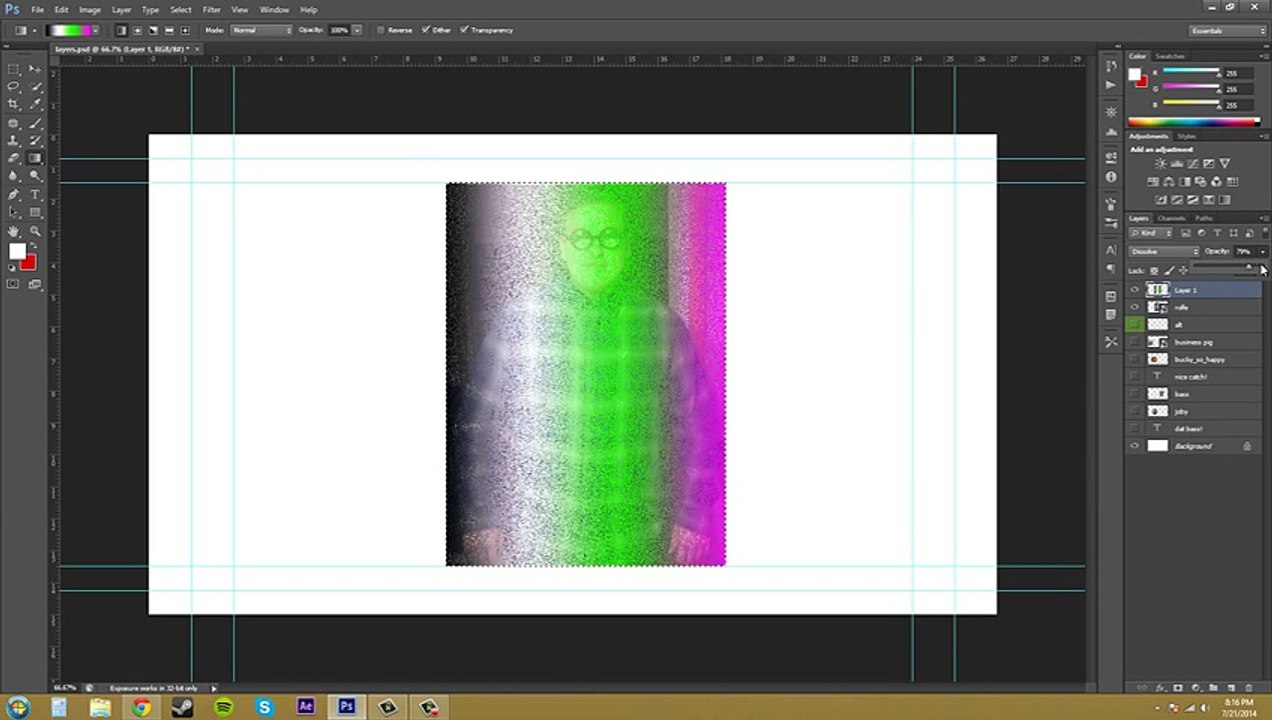Toggle Quick Mask mode
This screenshot has width=1272, height=720.
[12, 284]
